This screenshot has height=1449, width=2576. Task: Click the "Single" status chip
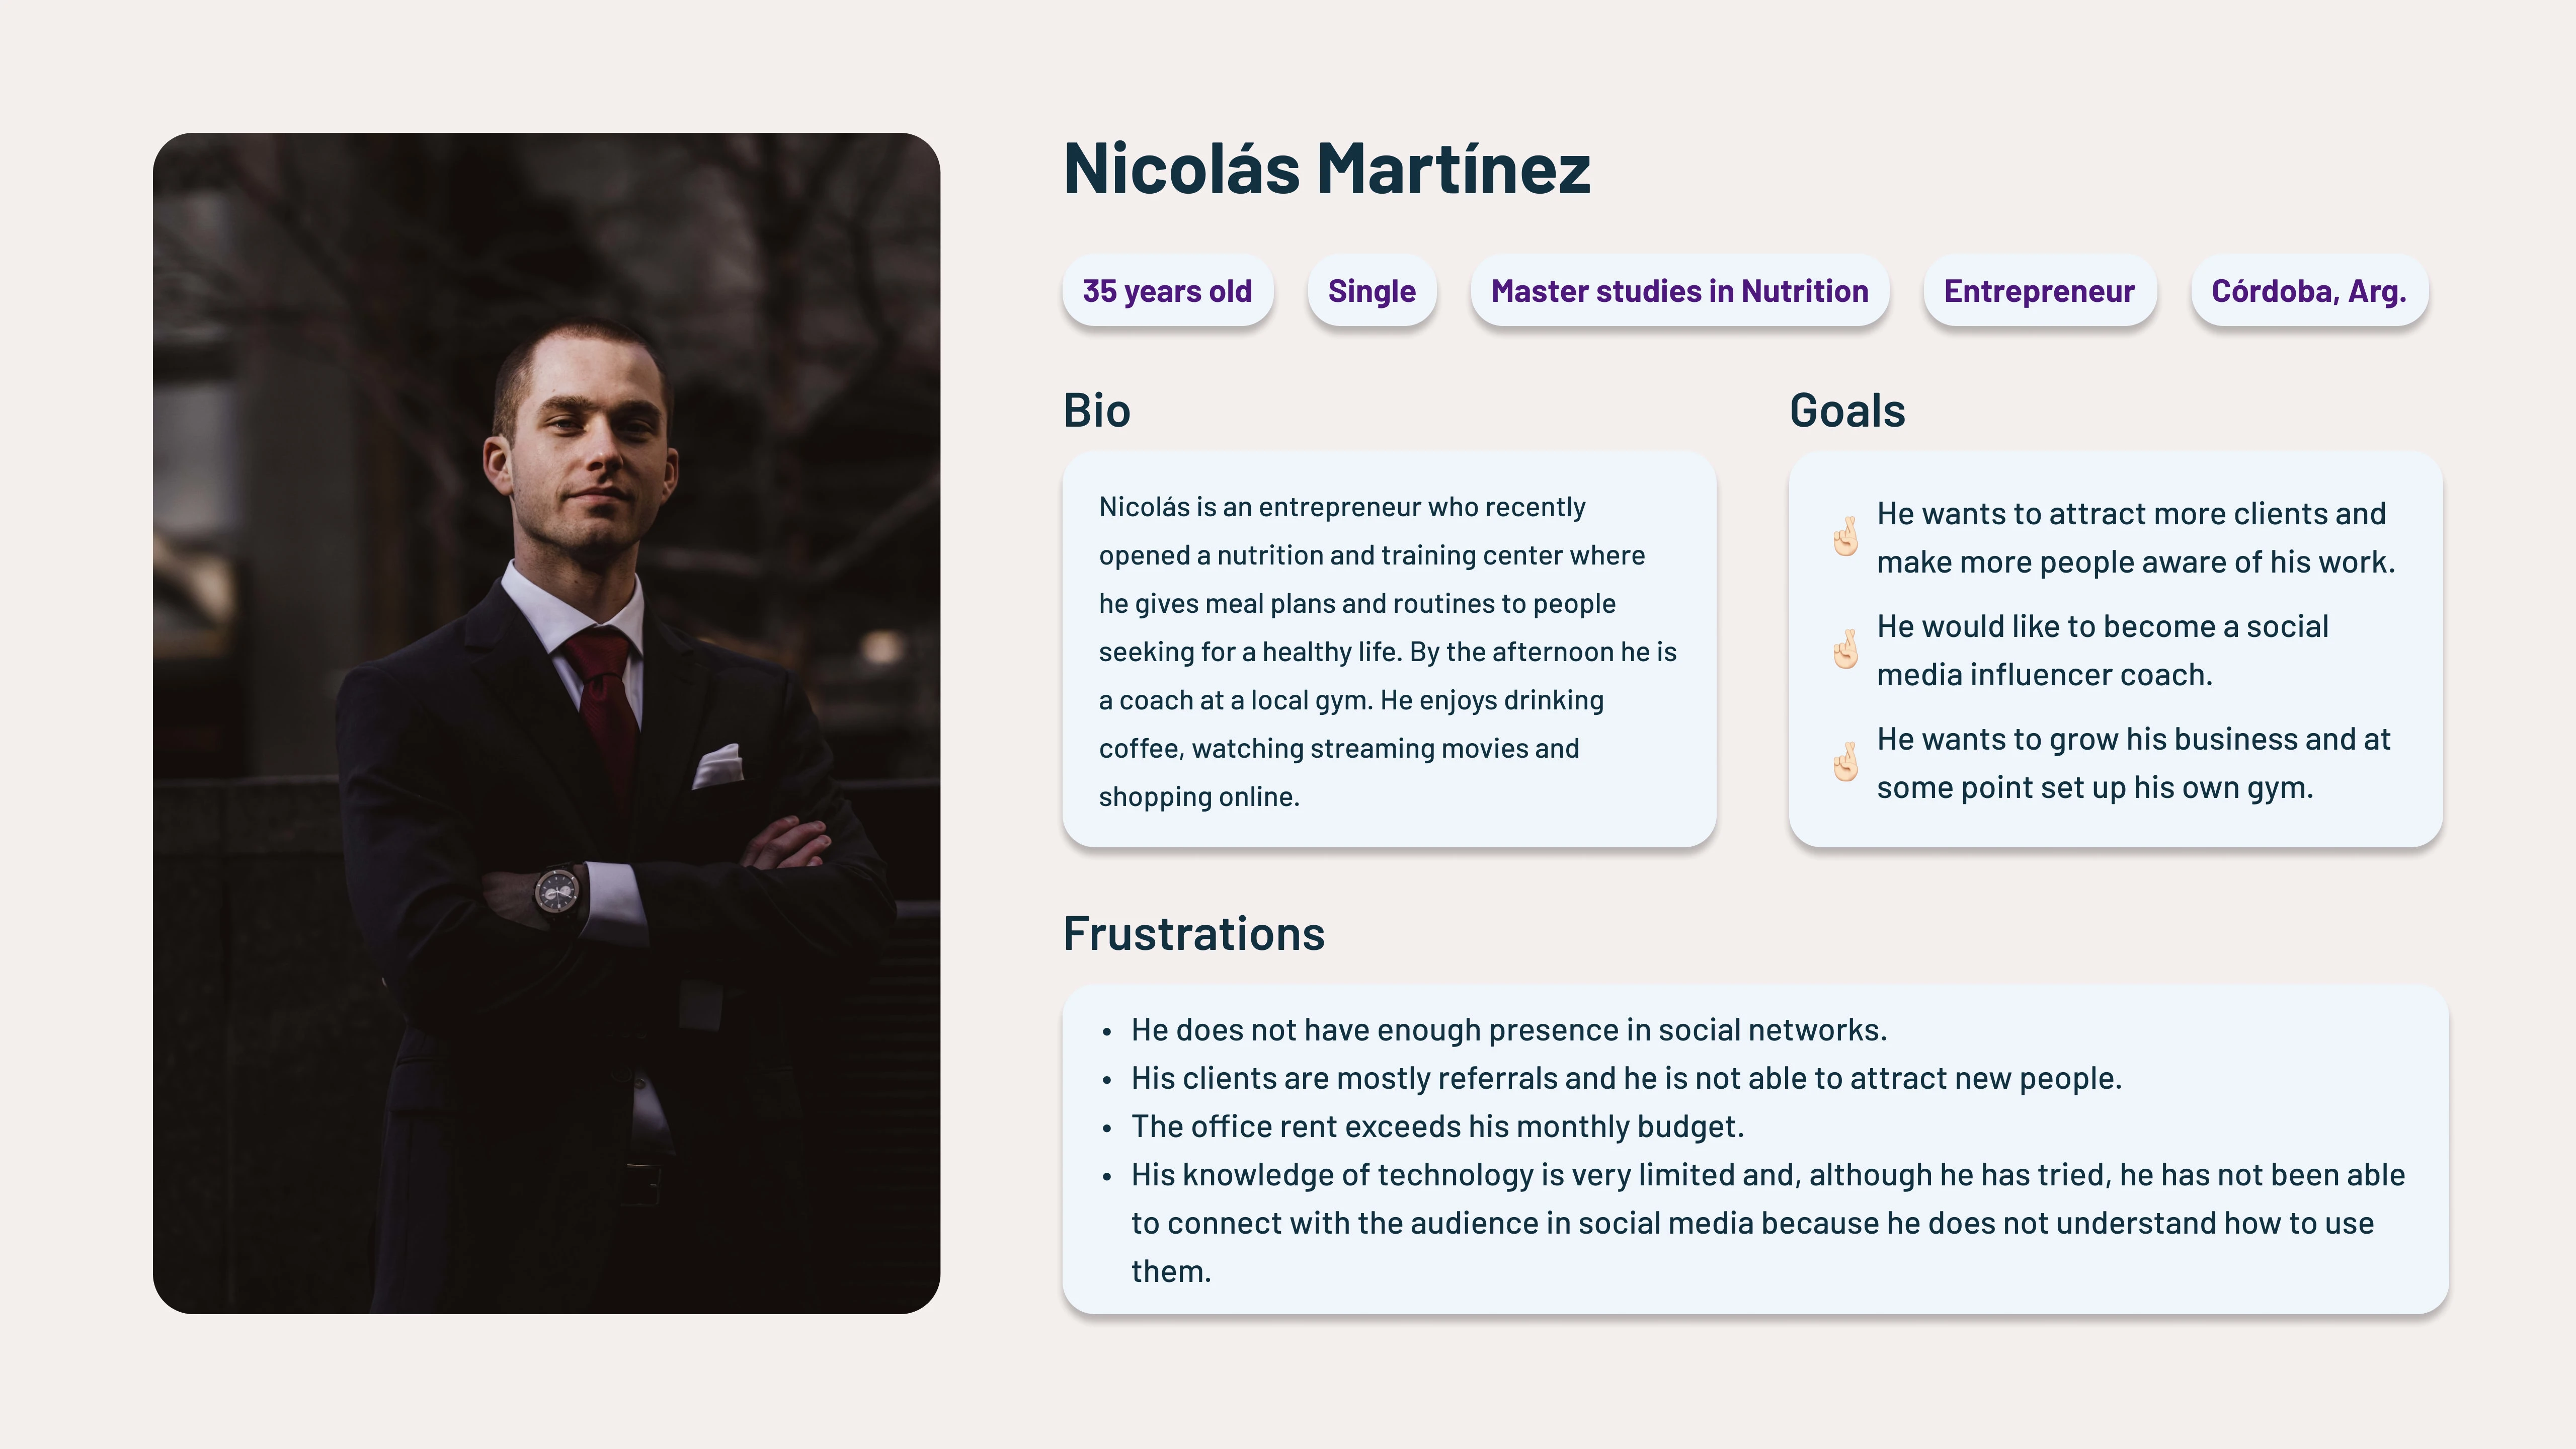pyautogui.click(x=1371, y=291)
